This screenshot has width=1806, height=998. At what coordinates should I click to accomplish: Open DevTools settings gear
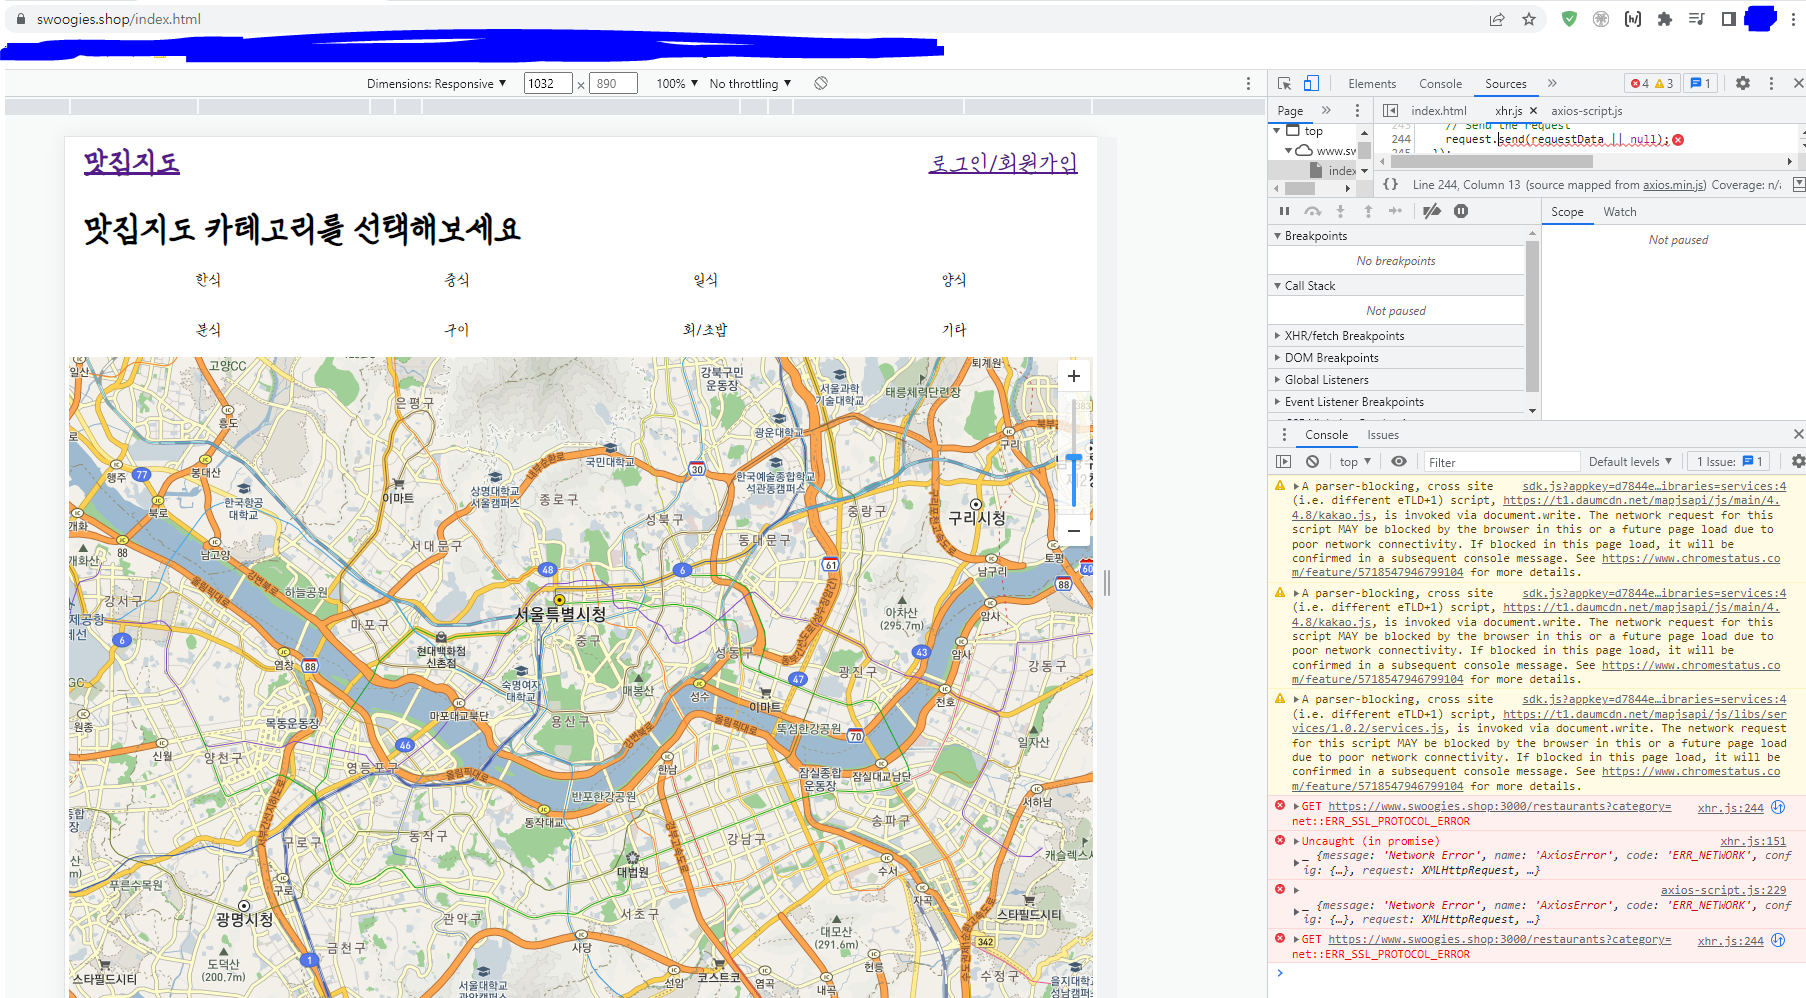[1743, 83]
